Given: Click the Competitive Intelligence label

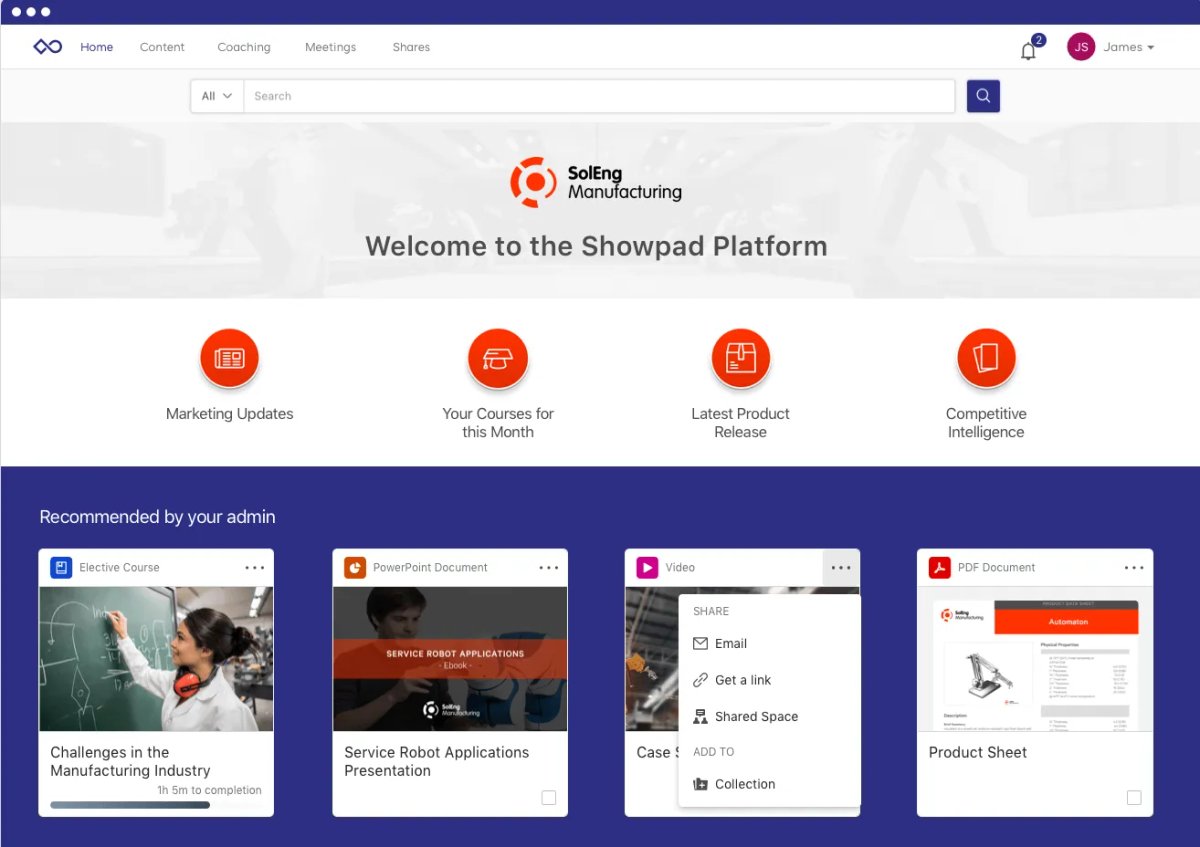Looking at the screenshot, I should (986, 423).
